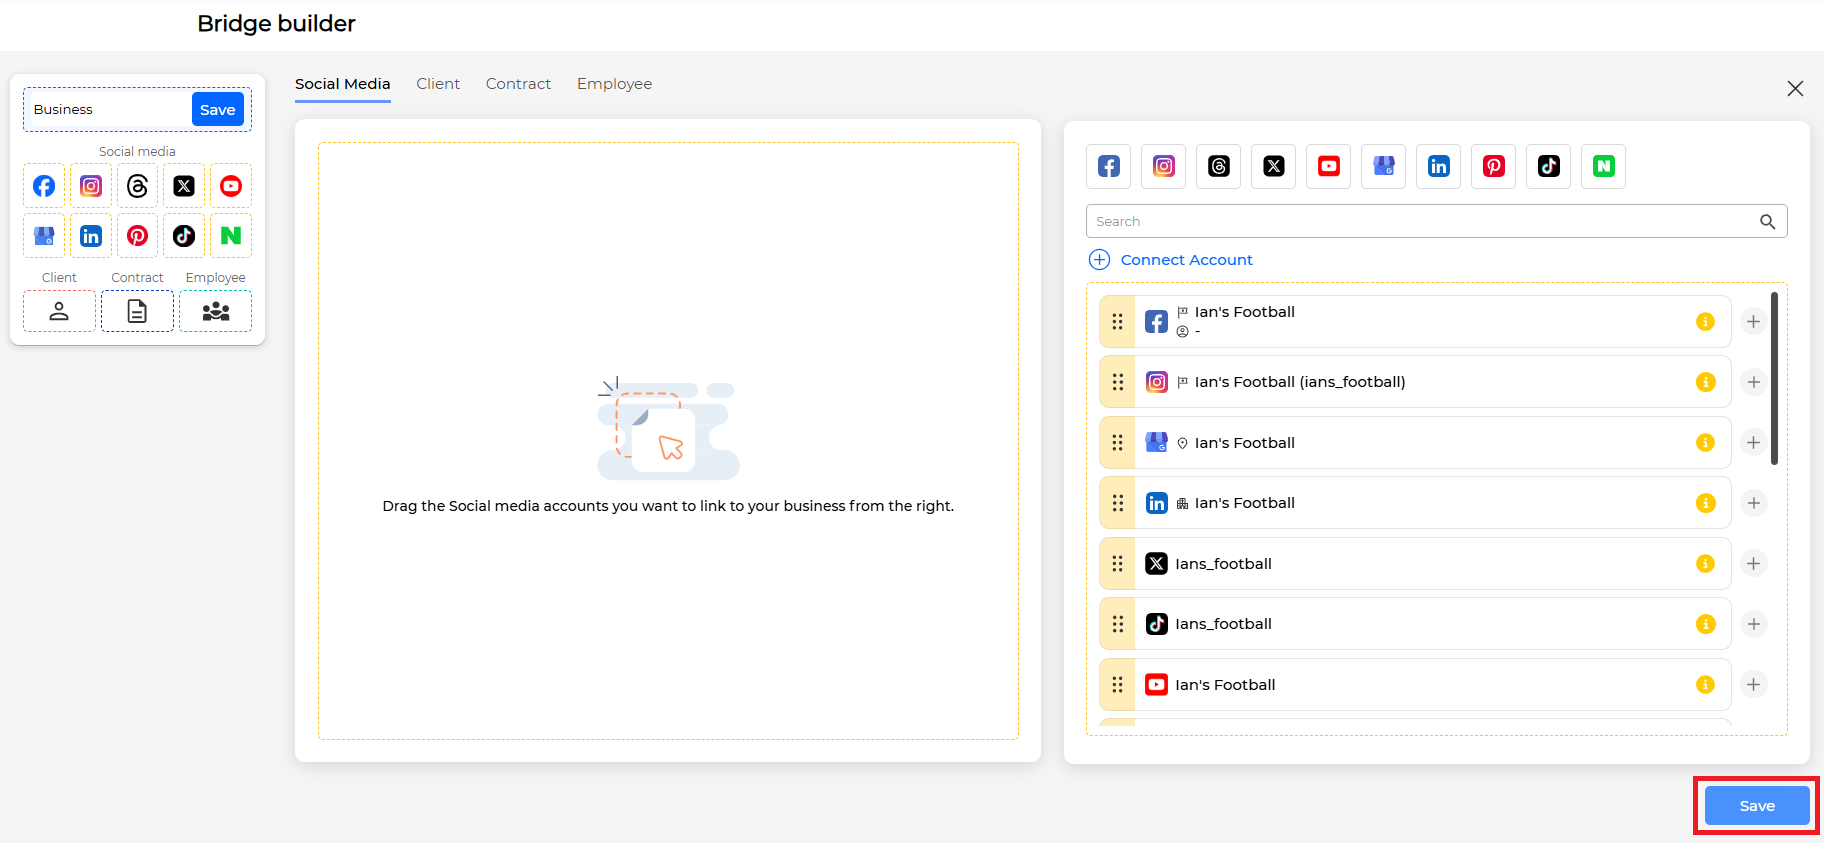This screenshot has width=1825, height=843.
Task: Select the YouTube Ian's Football account entry
Action: (1415, 685)
